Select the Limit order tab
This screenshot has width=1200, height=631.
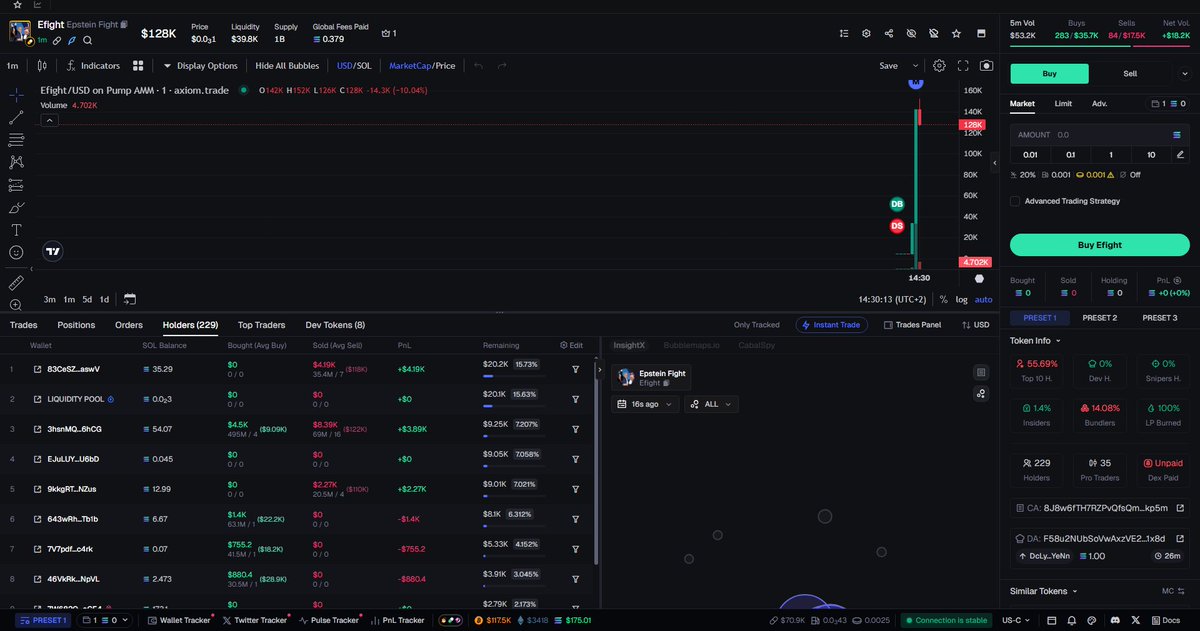pos(1063,103)
